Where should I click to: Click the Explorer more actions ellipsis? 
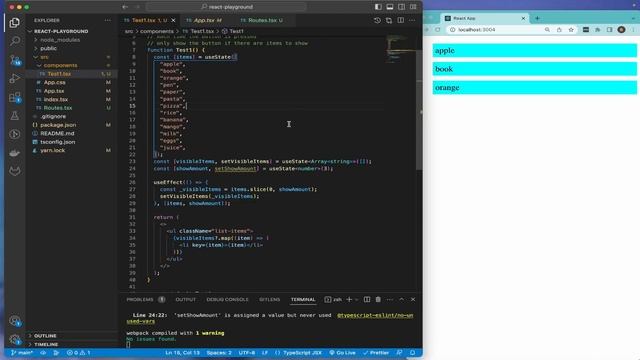(107, 20)
